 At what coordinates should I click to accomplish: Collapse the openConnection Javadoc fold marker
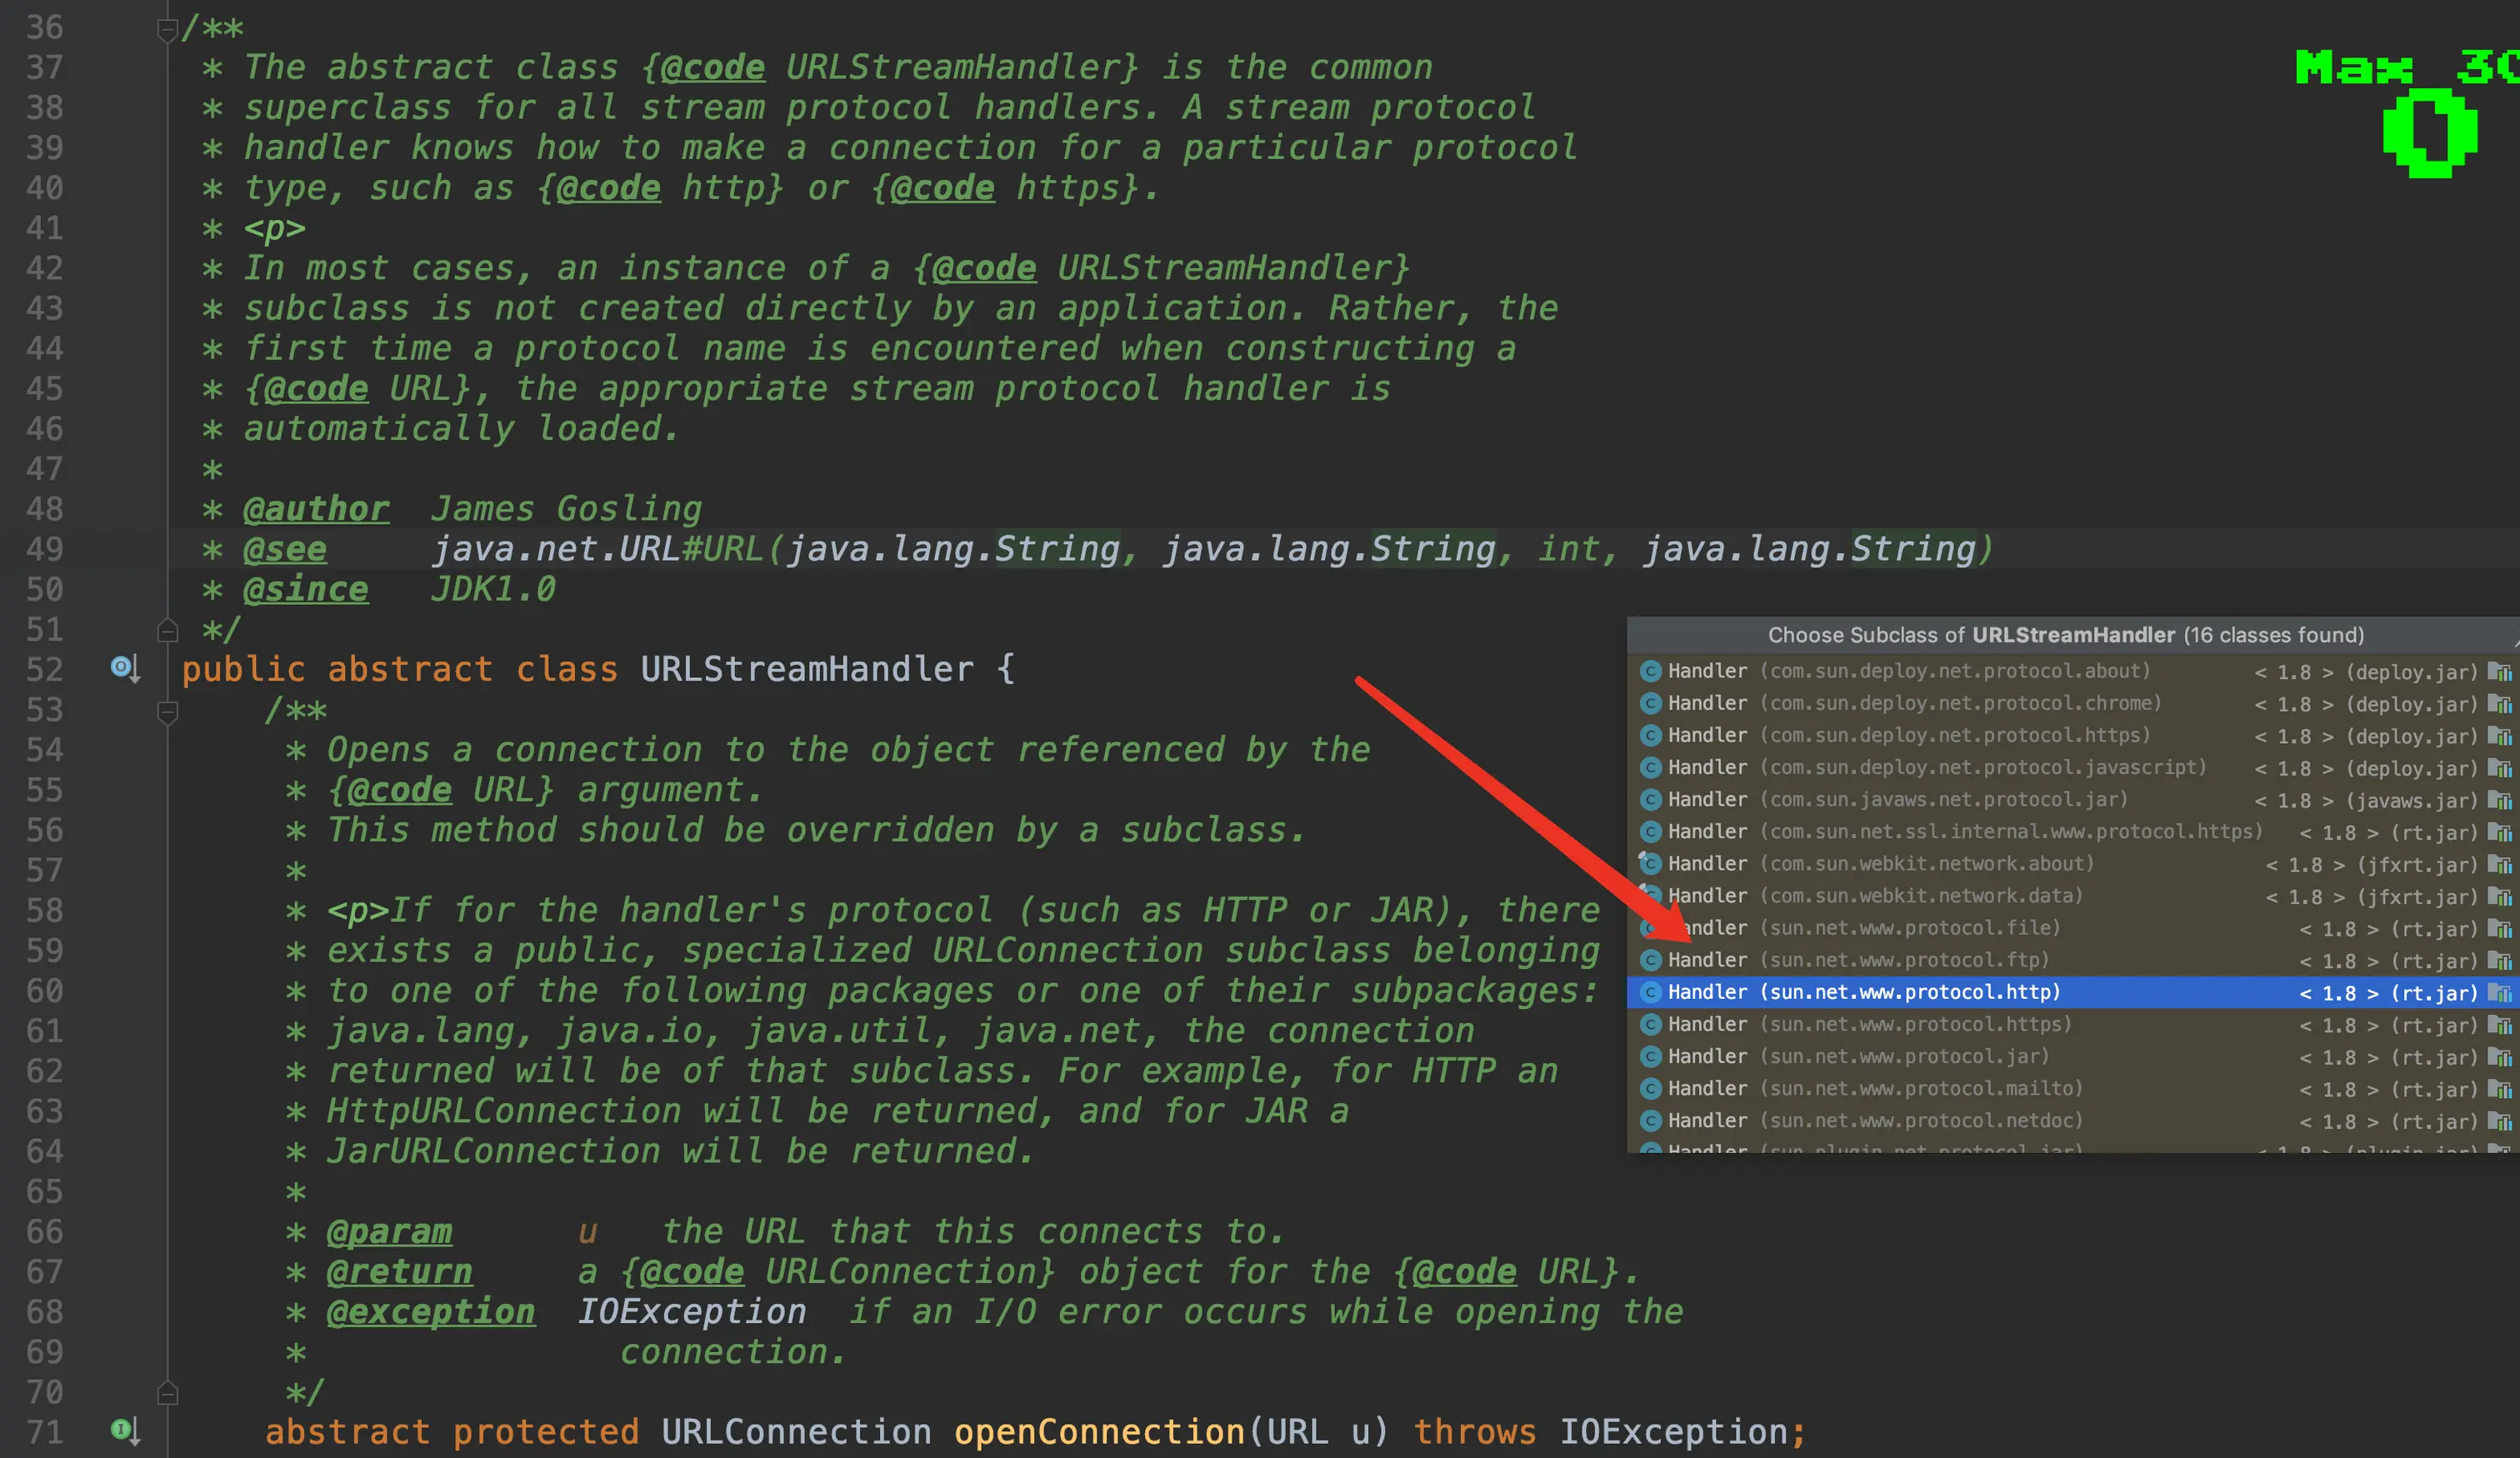(x=167, y=712)
